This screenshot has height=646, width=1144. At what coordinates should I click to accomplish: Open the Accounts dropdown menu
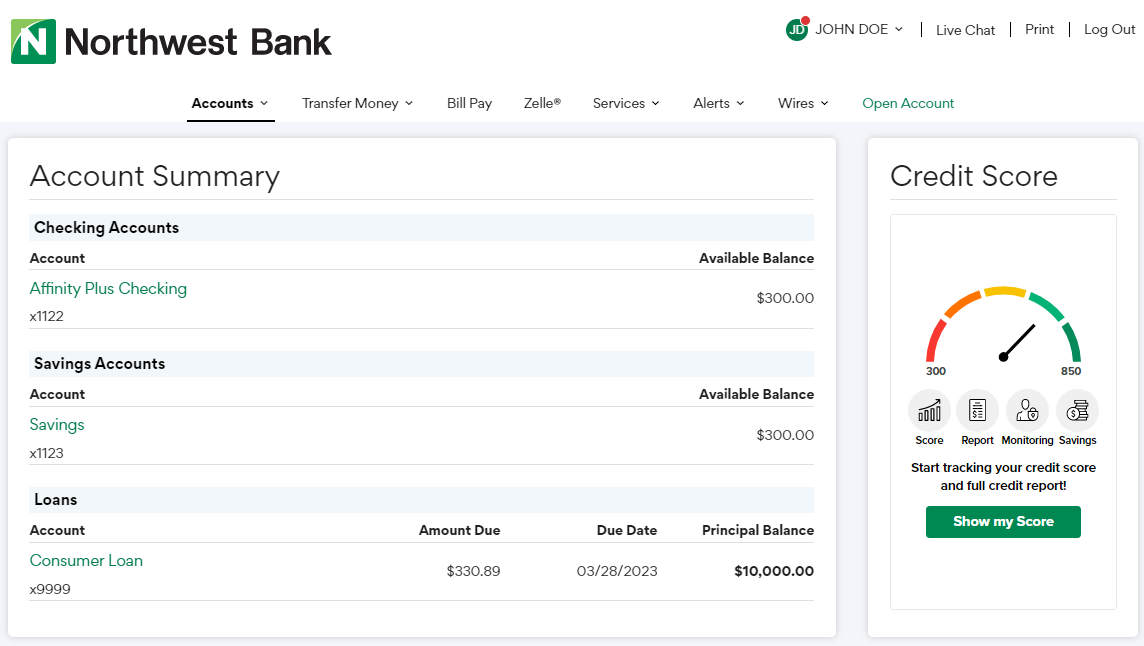(x=230, y=103)
